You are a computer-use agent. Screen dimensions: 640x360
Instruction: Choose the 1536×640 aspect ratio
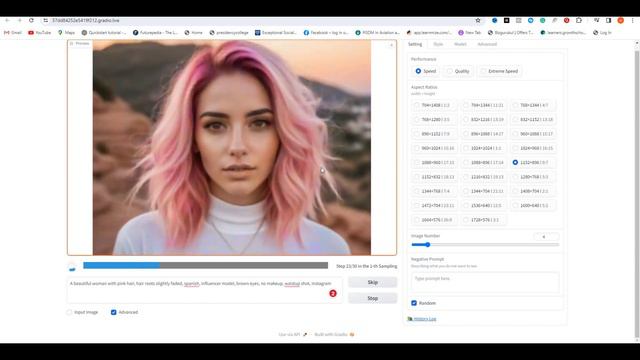coord(483,205)
